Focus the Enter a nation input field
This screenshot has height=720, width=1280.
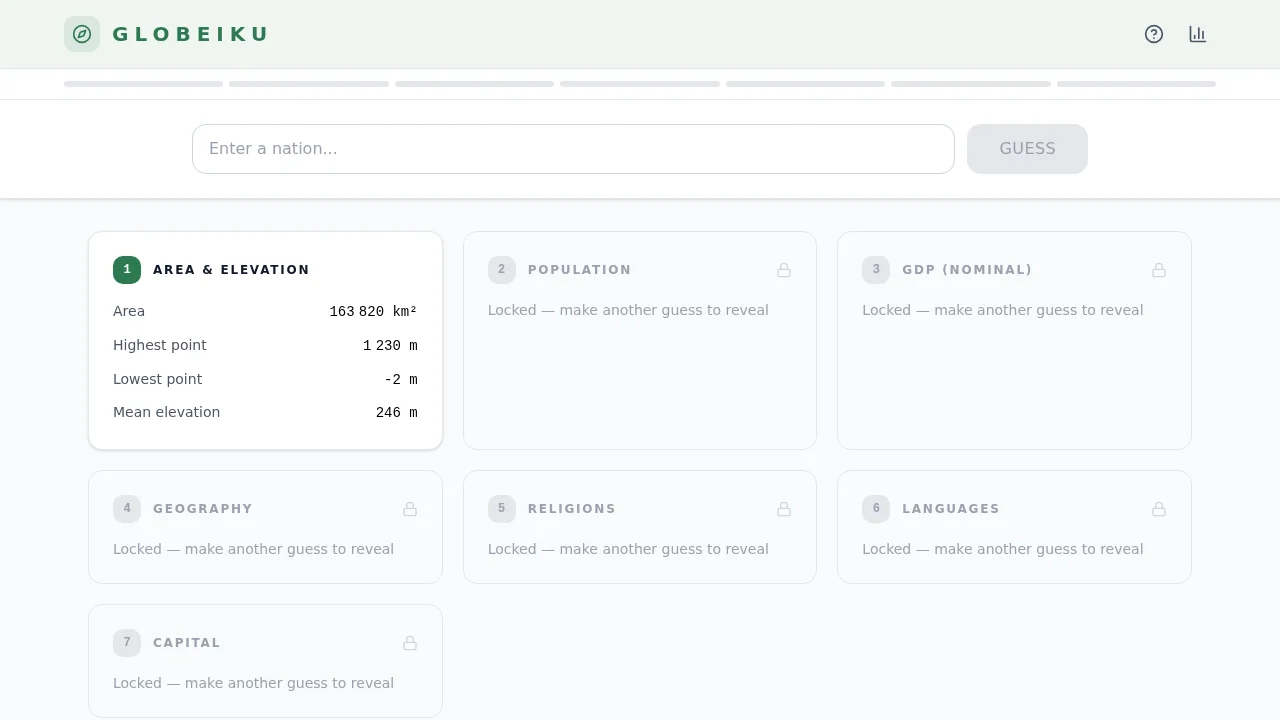(x=573, y=149)
